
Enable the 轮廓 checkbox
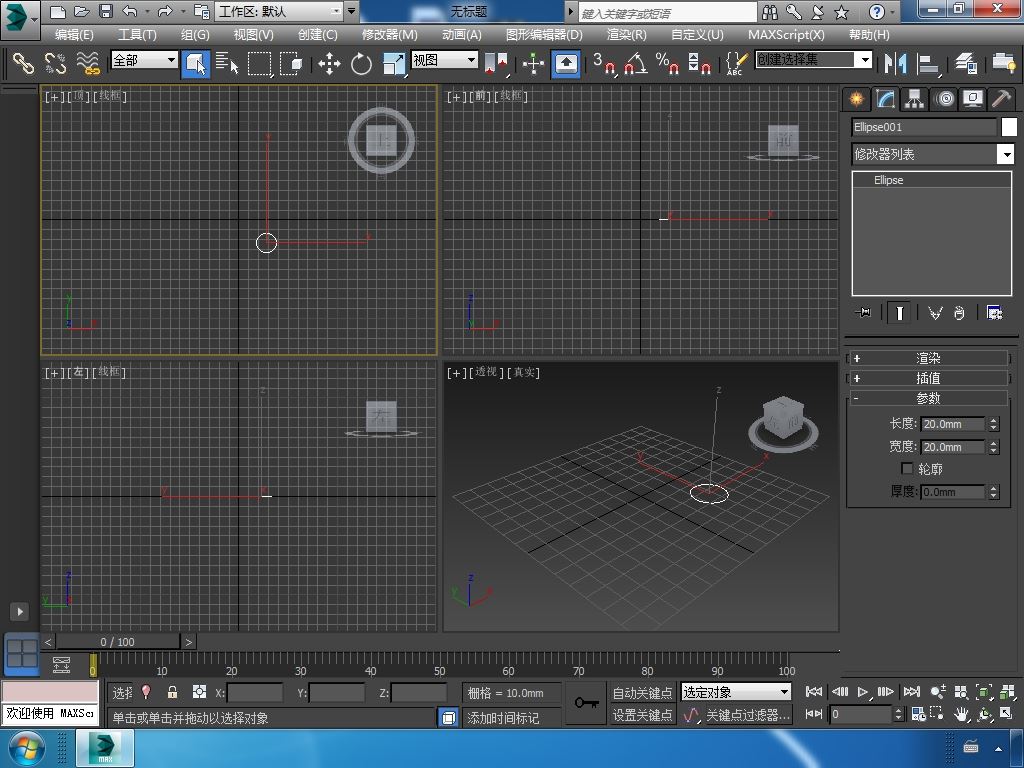[907, 469]
